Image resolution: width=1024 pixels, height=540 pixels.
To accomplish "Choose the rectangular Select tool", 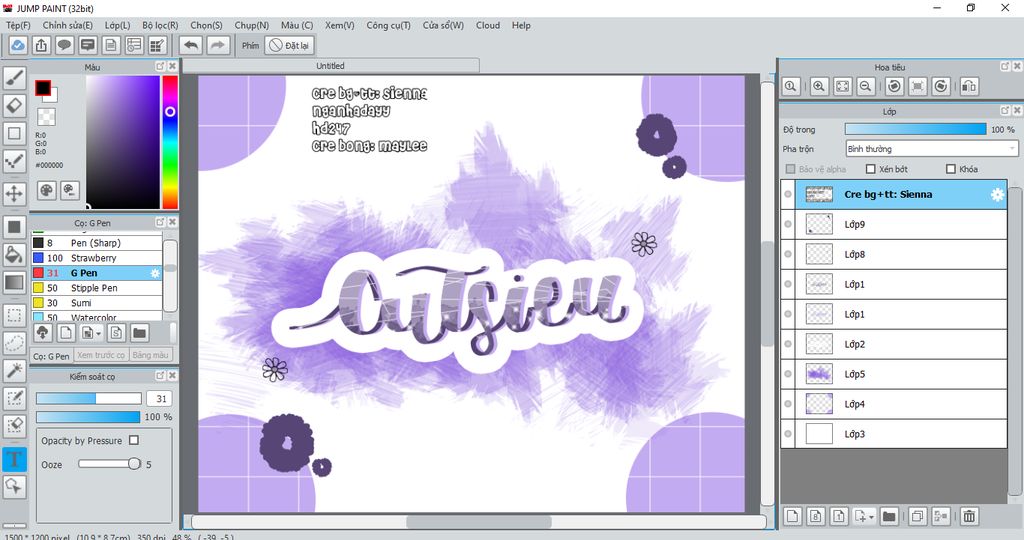I will [x=14, y=315].
